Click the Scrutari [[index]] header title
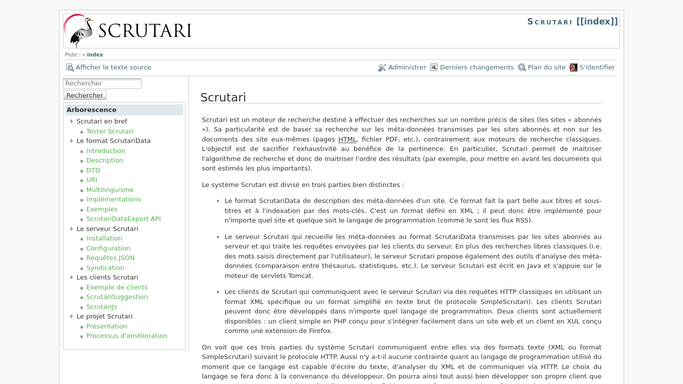The height and width of the screenshot is (384, 683). pyautogui.click(x=572, y=22)
